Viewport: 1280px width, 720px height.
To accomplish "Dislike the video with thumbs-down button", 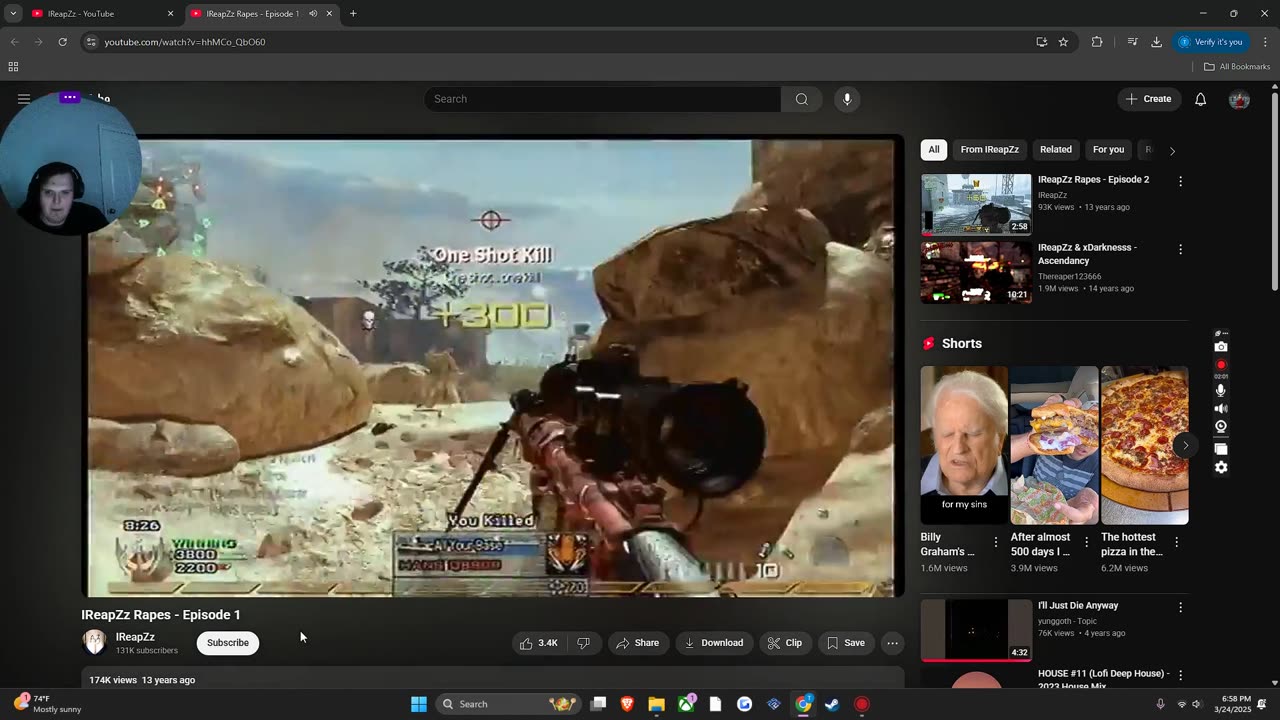I will point(583,643).
